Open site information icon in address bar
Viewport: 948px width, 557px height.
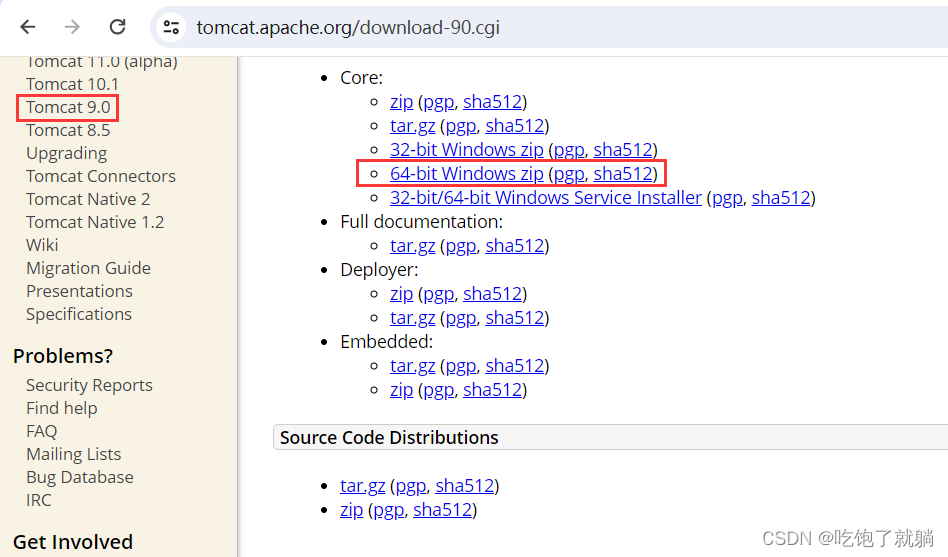click(171, 27)
